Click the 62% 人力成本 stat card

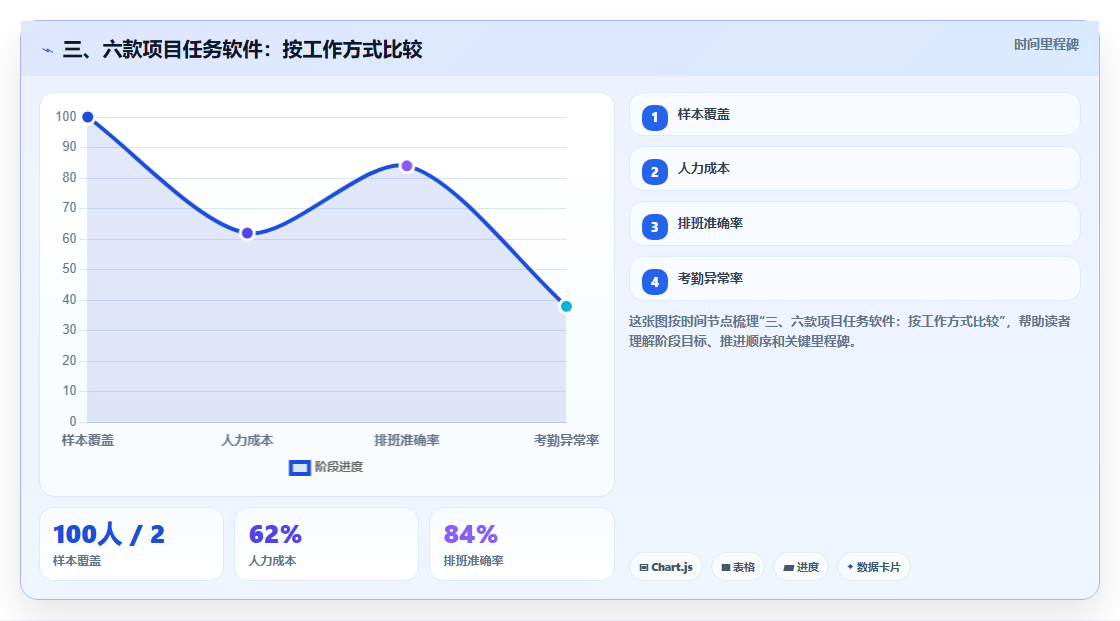coord(326,544)
